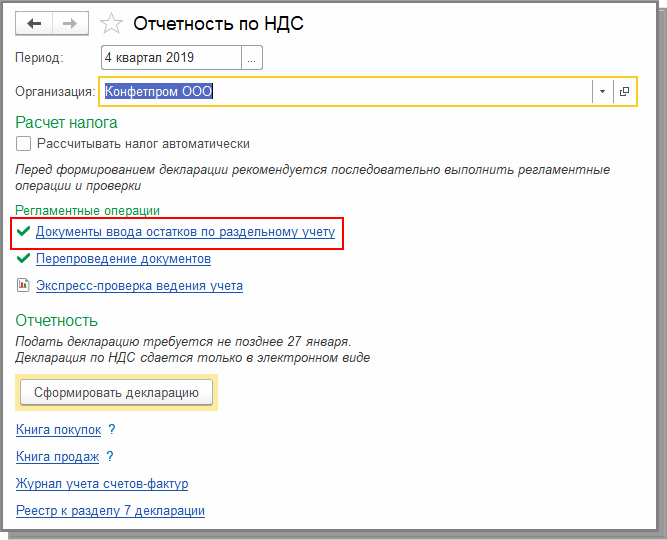Open Перепроведение документов link
Image resolution: width=667 pixels, height=540 pixels.
pos(123,259)
